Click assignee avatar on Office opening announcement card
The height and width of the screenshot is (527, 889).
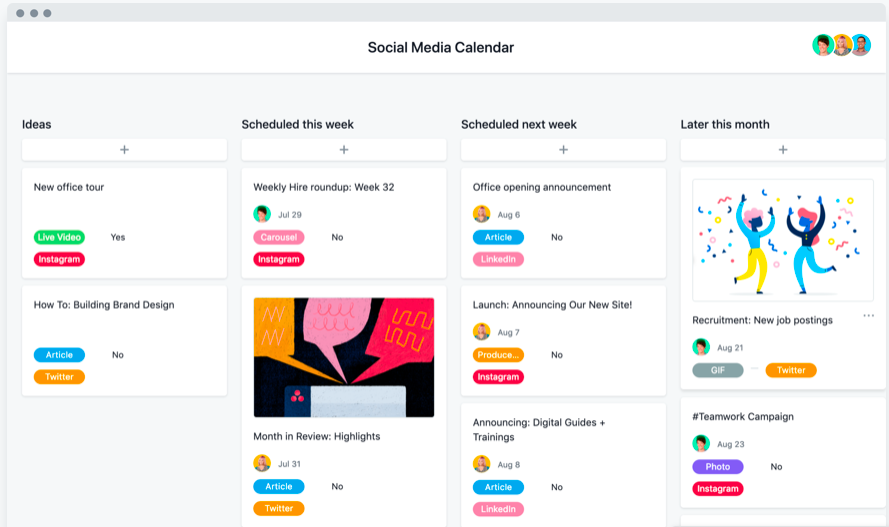tap(482, 214)
